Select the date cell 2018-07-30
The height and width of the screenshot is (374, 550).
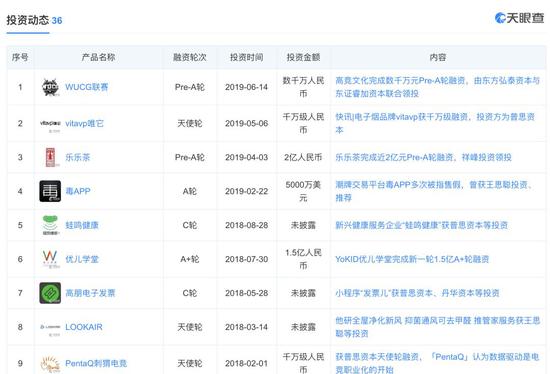coord(247,259)
